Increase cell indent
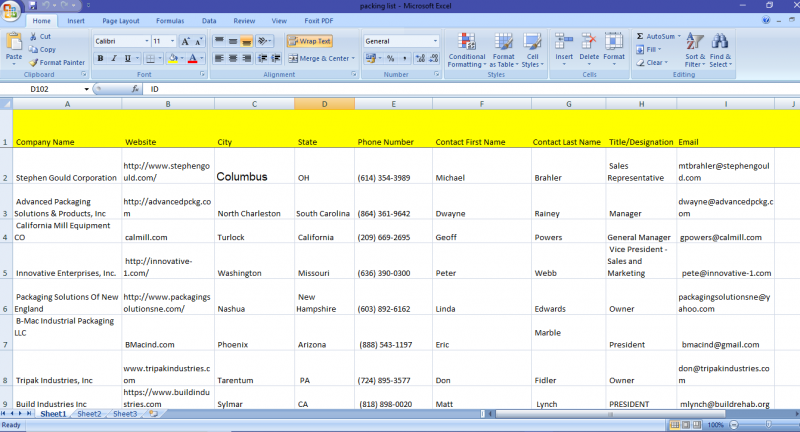800x432 pixels. pyautogui.click(x=276, y=58)
